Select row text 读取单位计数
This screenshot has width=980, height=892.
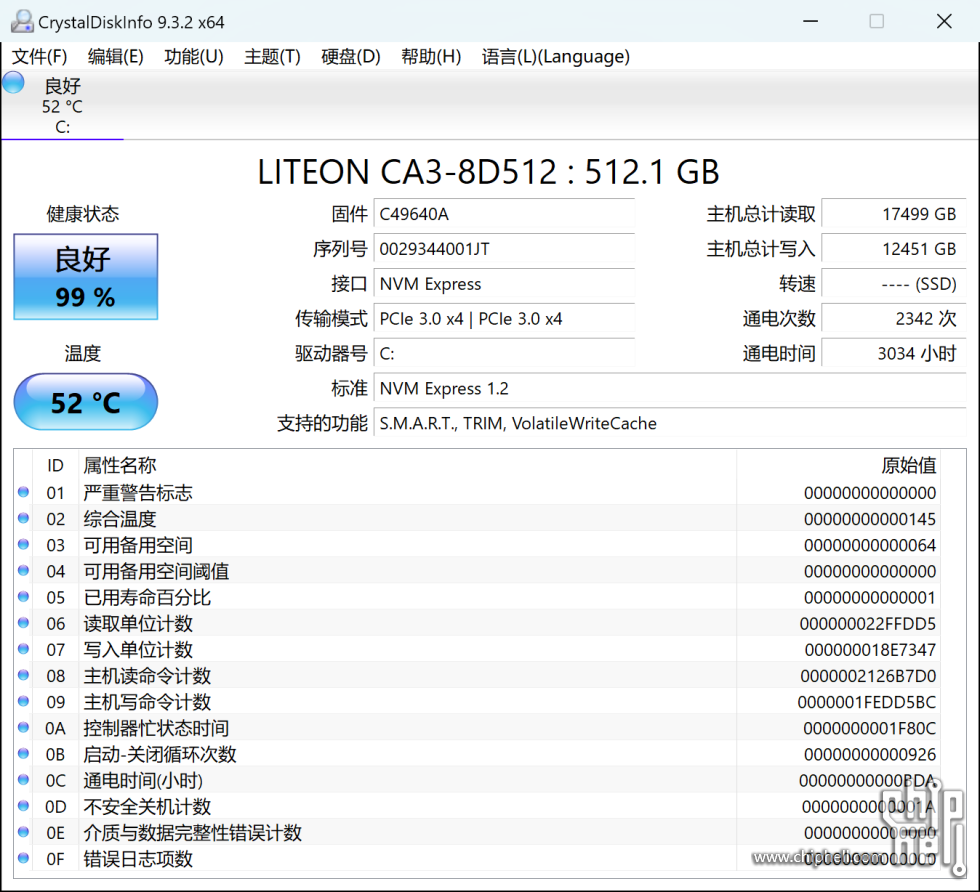pyautogui.click(x=138, y=623)
